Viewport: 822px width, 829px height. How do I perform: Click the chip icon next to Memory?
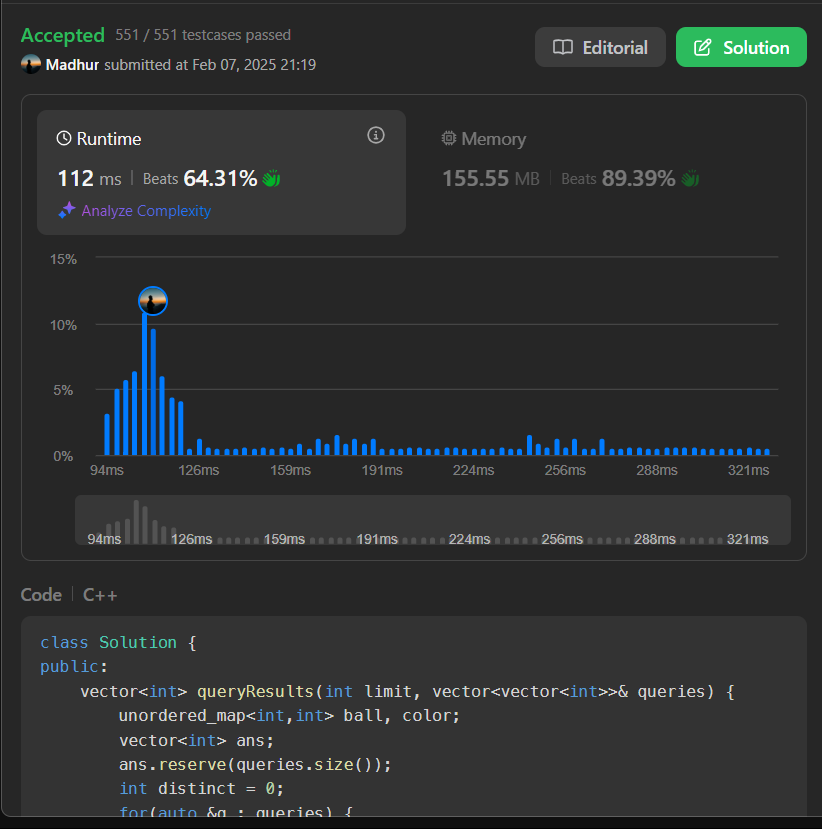click(449, 139)
